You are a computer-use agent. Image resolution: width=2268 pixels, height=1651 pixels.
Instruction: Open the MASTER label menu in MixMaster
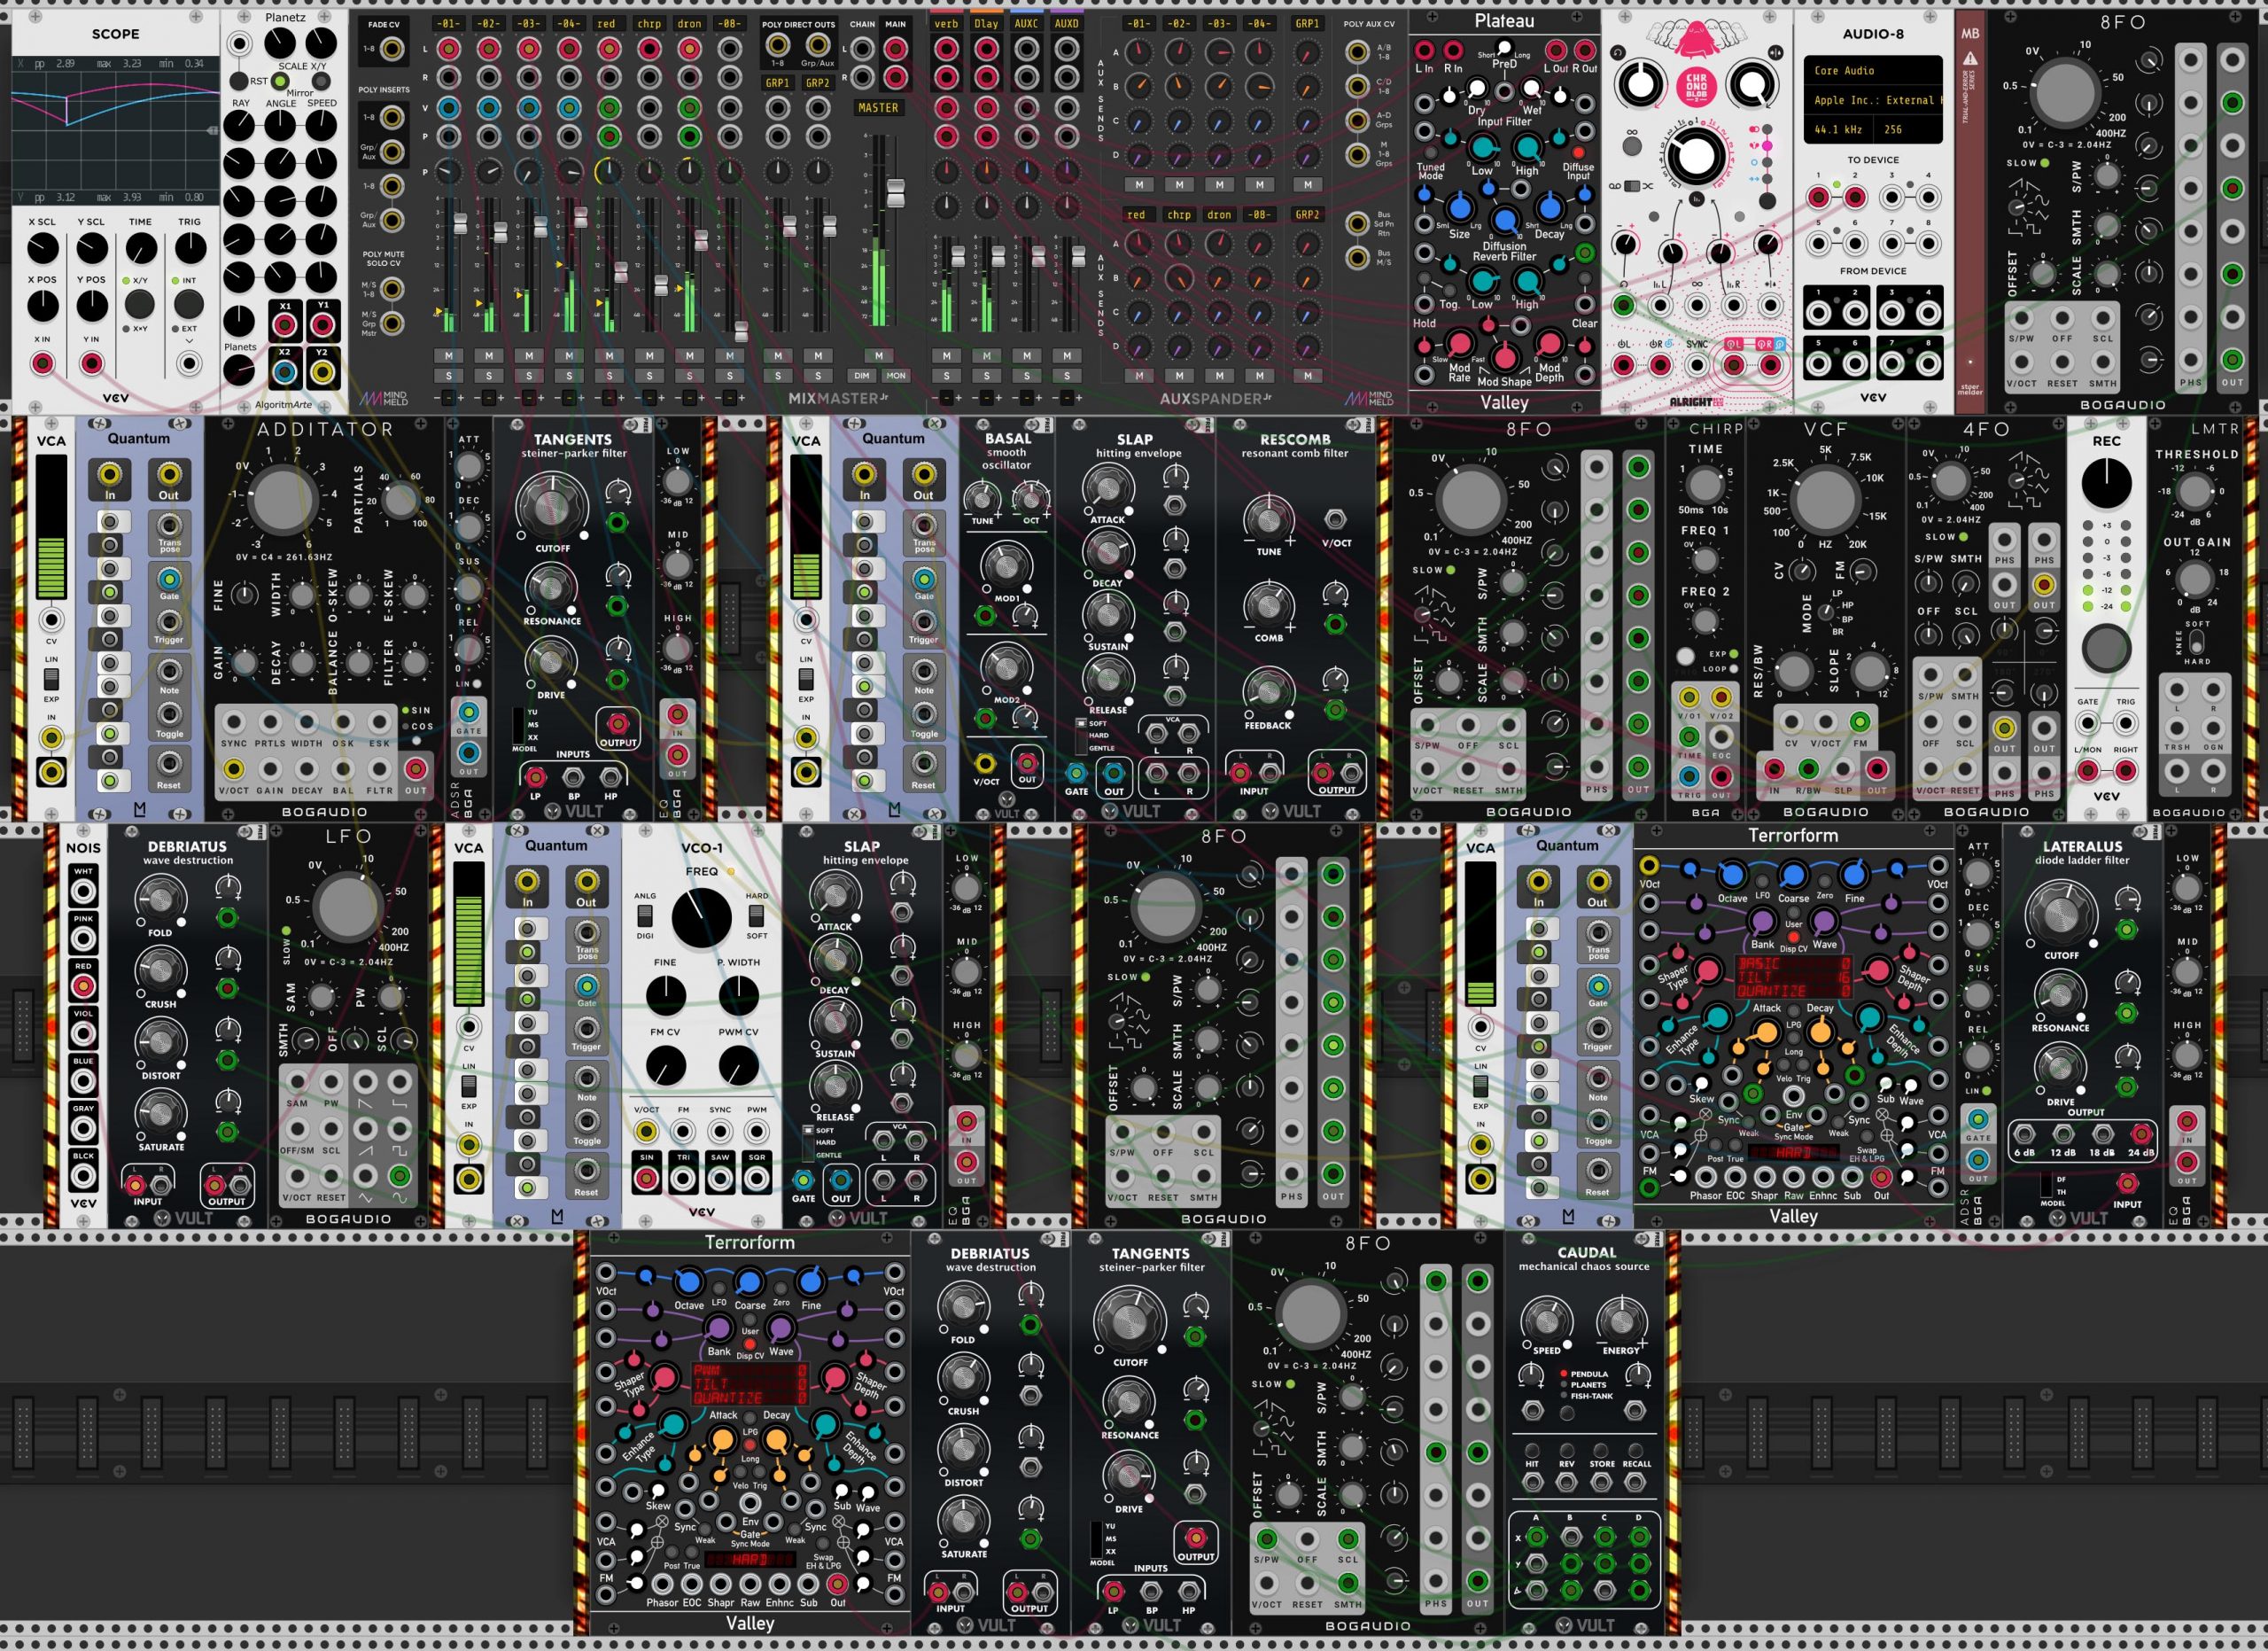click(x=878, y=108)
